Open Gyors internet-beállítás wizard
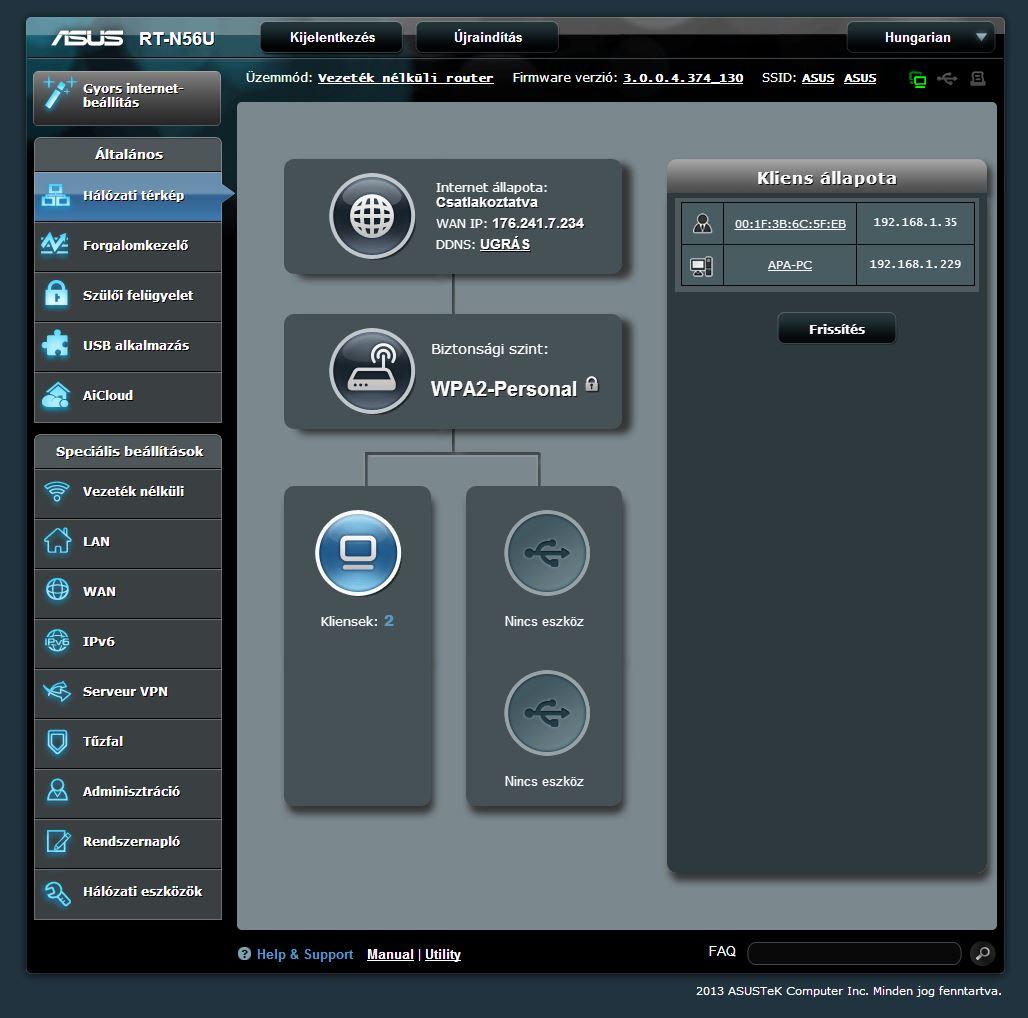Viewport: 1028px width, 1018px height. pyautogui.click(x=127, y=97)
